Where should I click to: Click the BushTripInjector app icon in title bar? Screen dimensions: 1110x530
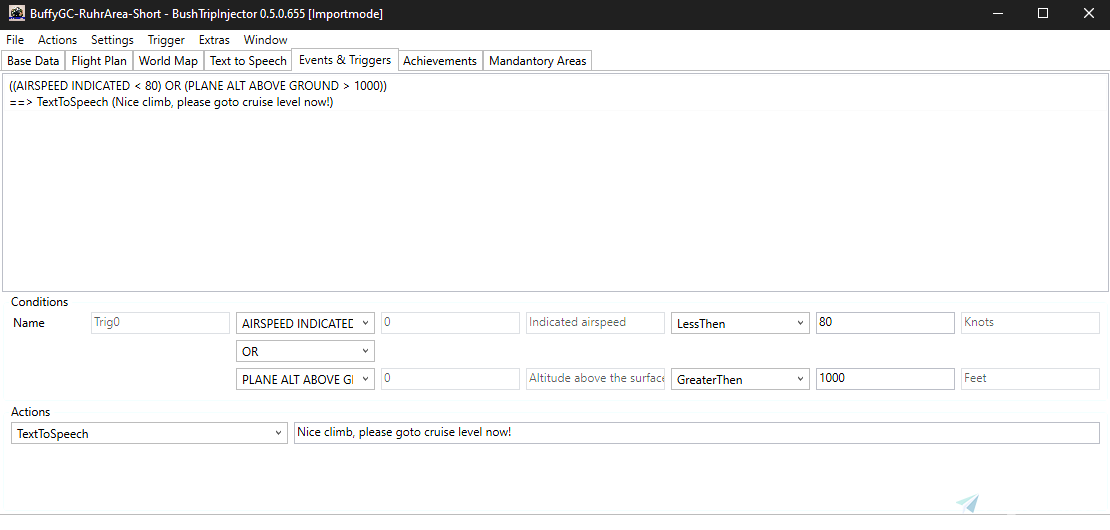coord(16,14)
